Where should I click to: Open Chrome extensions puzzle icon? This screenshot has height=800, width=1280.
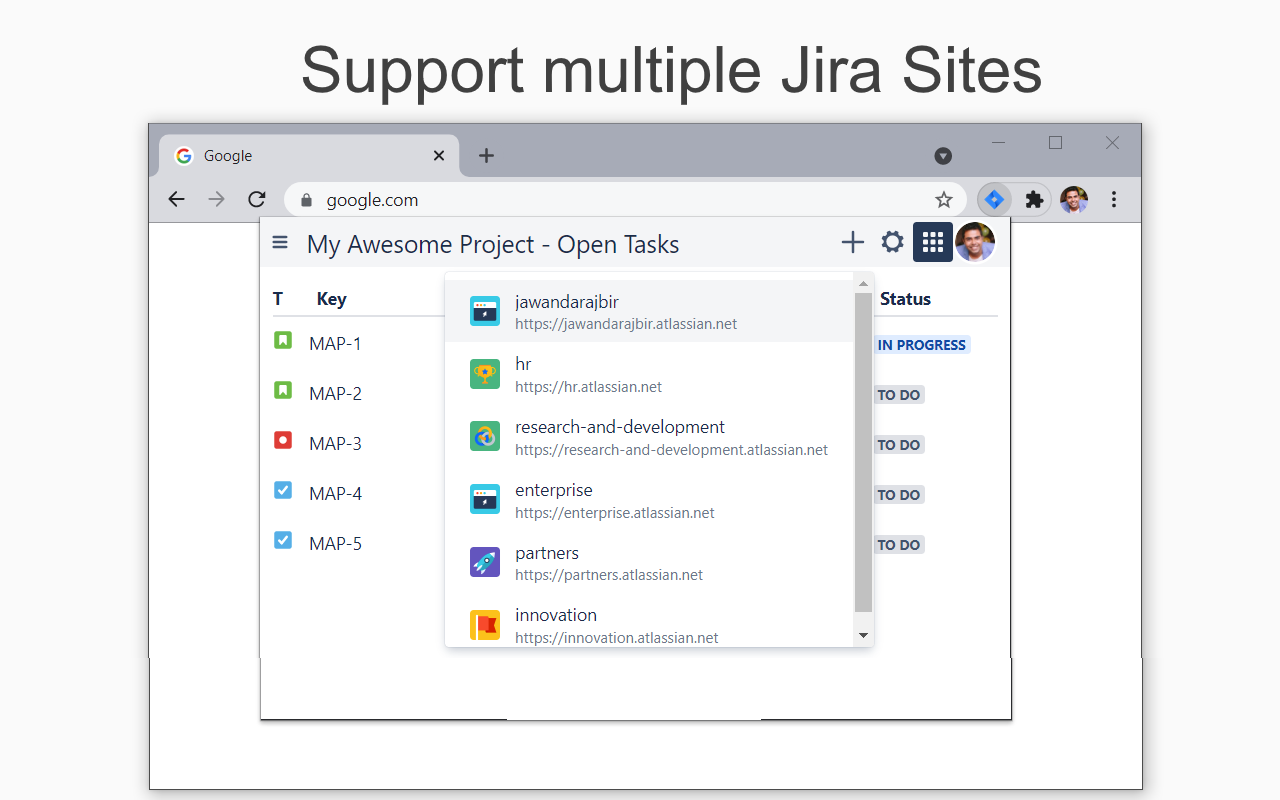(x=1035, y=200)
